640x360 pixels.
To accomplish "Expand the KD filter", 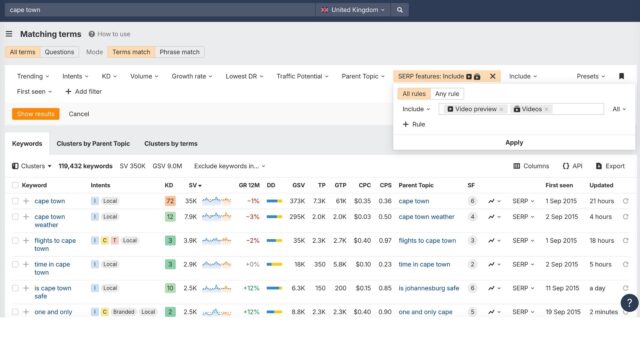I will (x=109, y=76).
